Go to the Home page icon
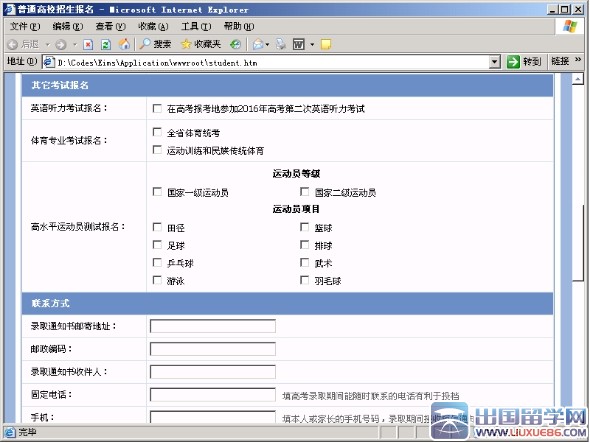590x443 pixels. point(124,44)
